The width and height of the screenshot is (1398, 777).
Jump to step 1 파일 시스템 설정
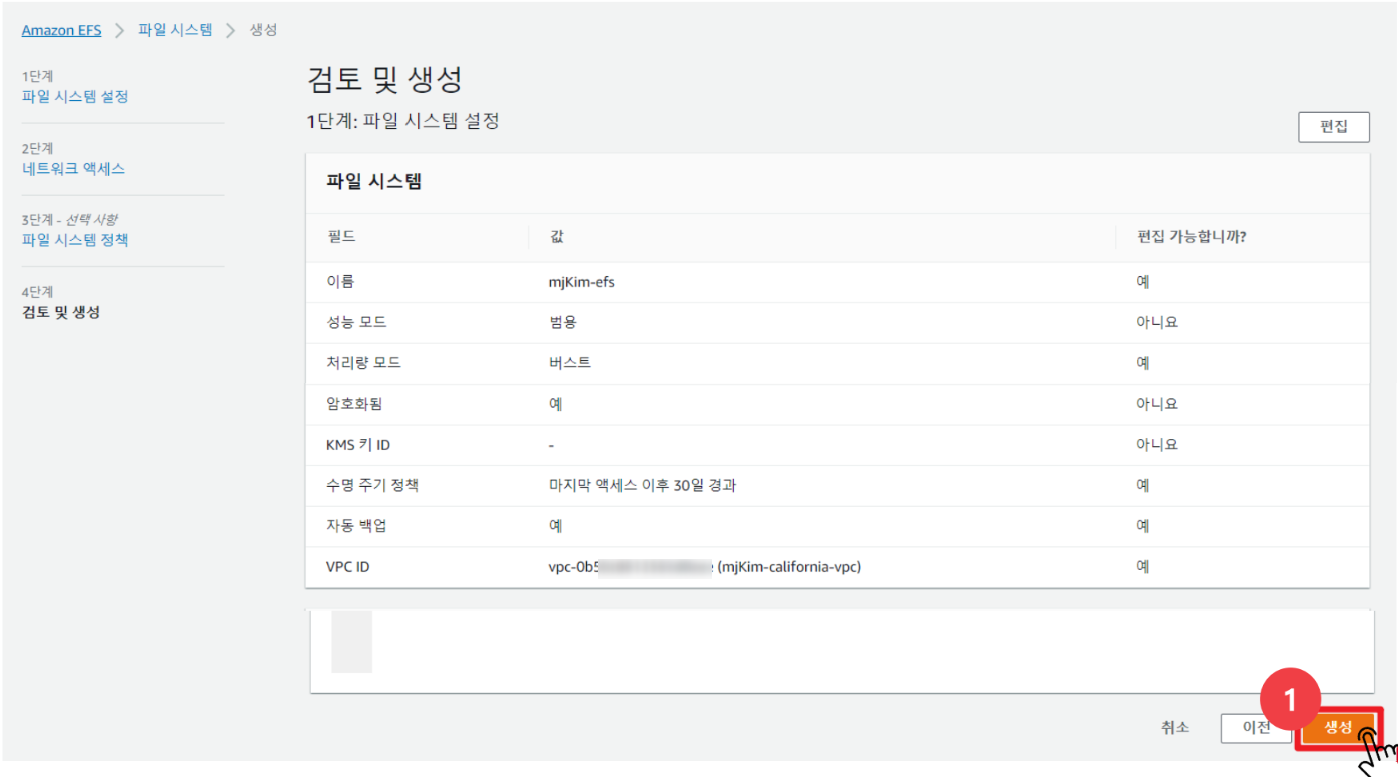75,97
